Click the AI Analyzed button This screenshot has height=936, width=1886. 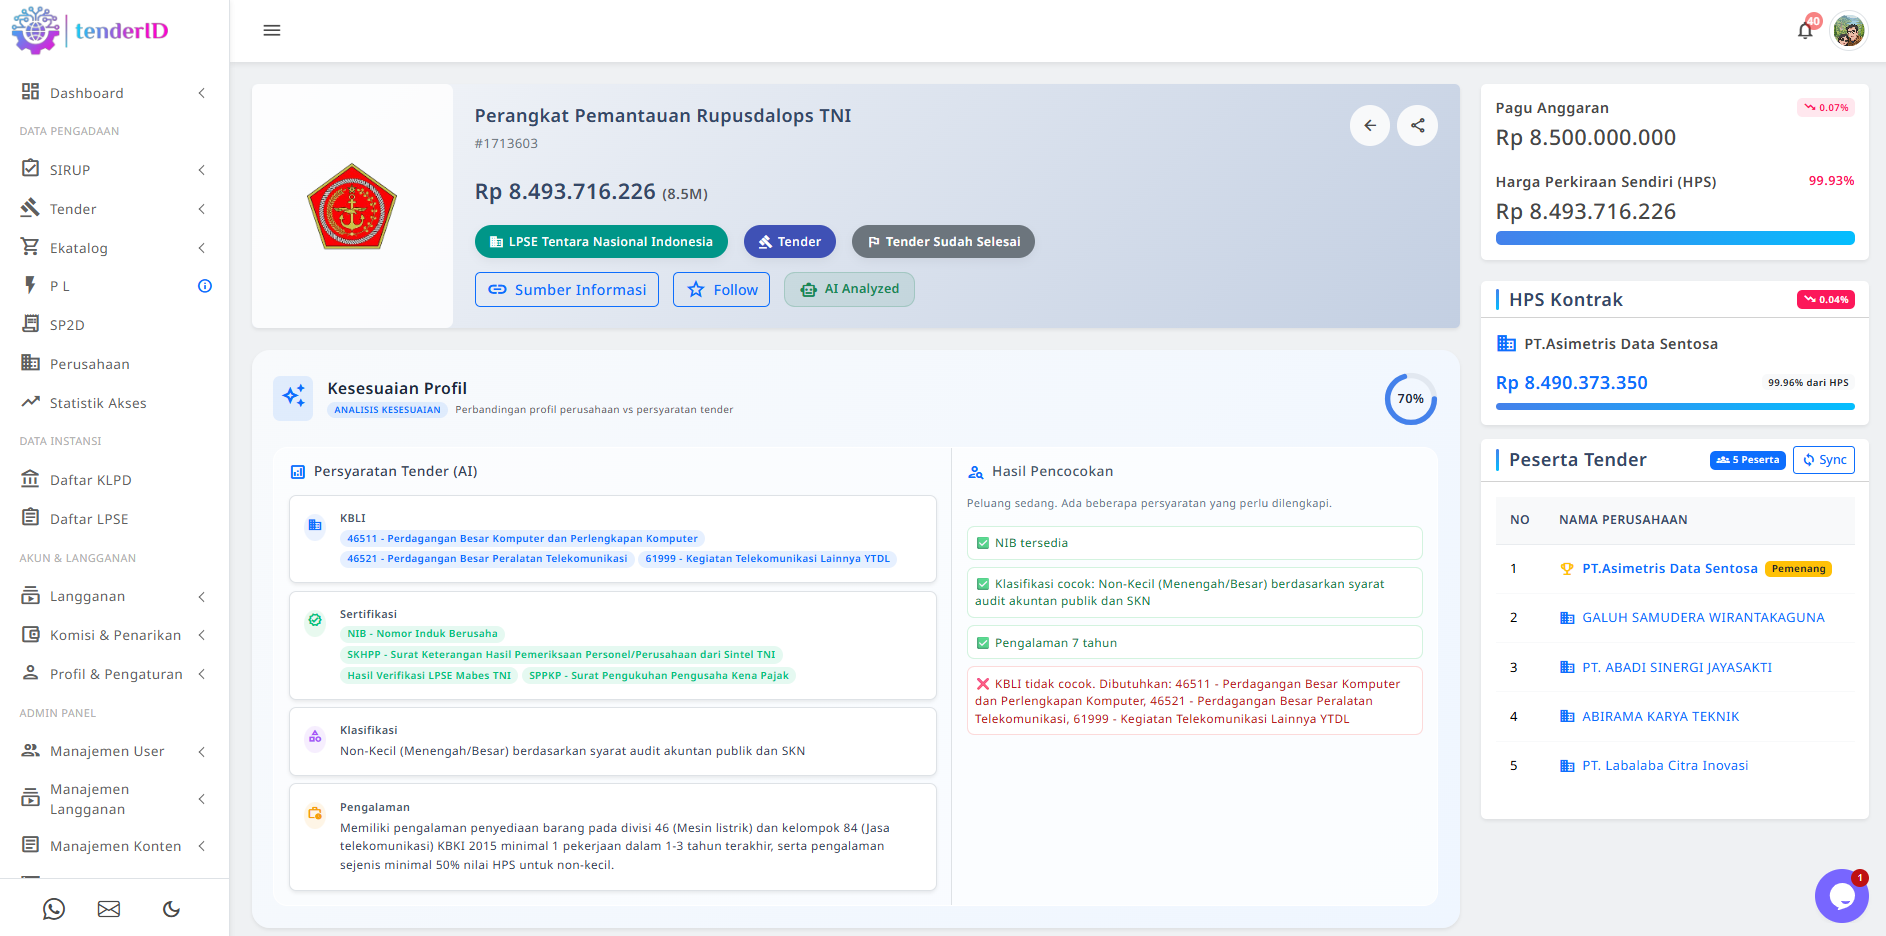click(849, 289)
